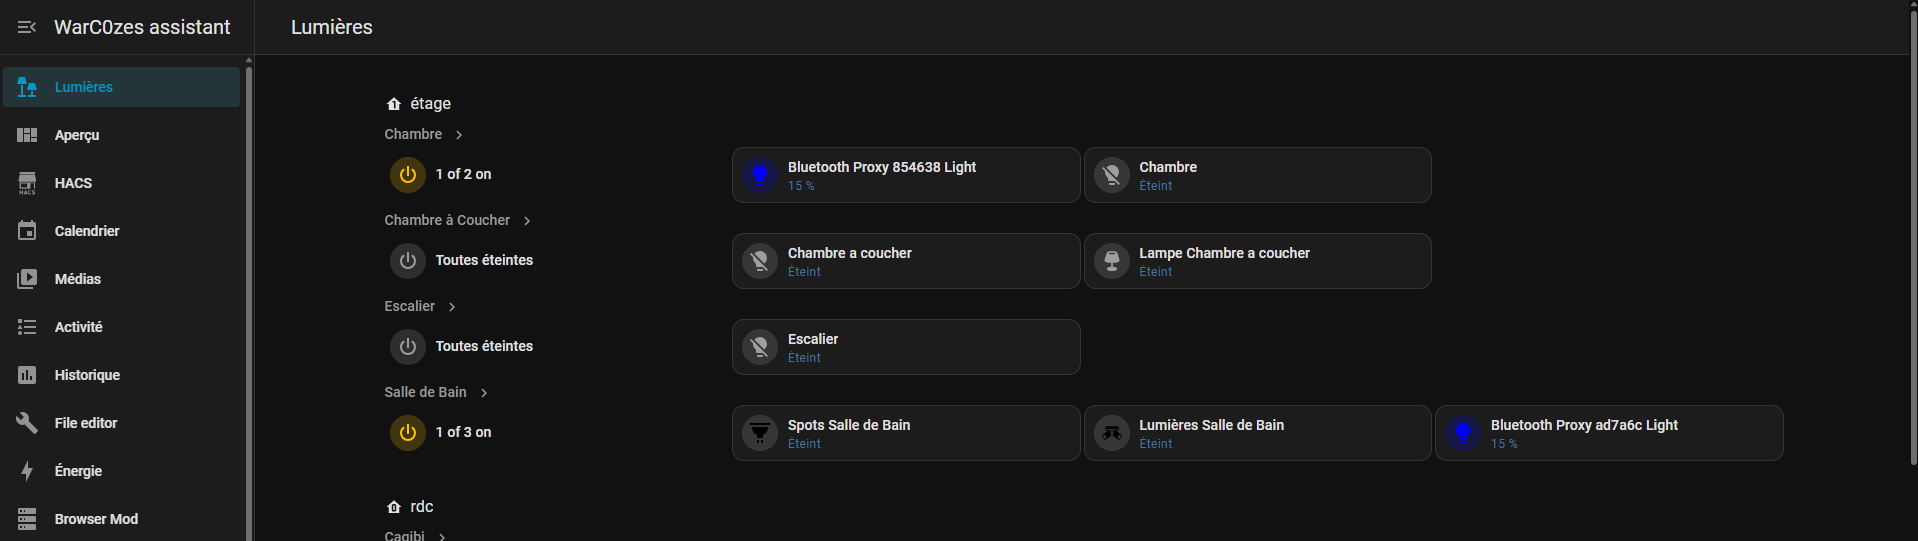Toggle Chambre à Coucher lights power button
Viewport: 1918px width, 541px height.
408,261
